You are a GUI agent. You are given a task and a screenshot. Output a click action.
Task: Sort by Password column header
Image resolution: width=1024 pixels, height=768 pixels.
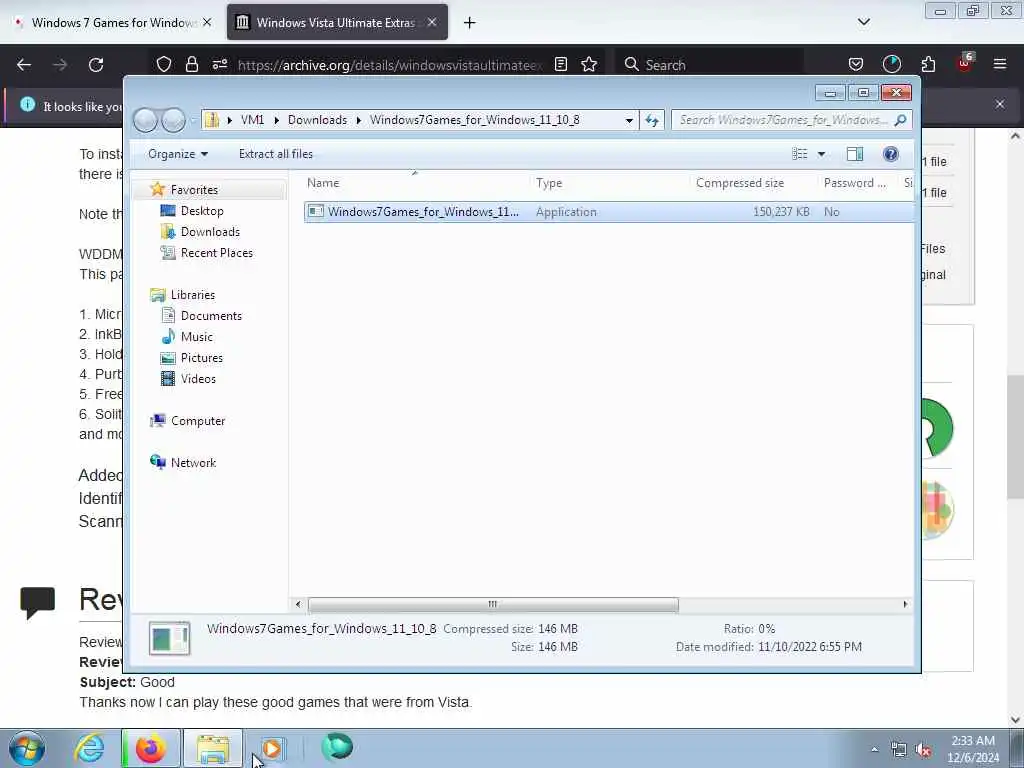coord(858,184)
